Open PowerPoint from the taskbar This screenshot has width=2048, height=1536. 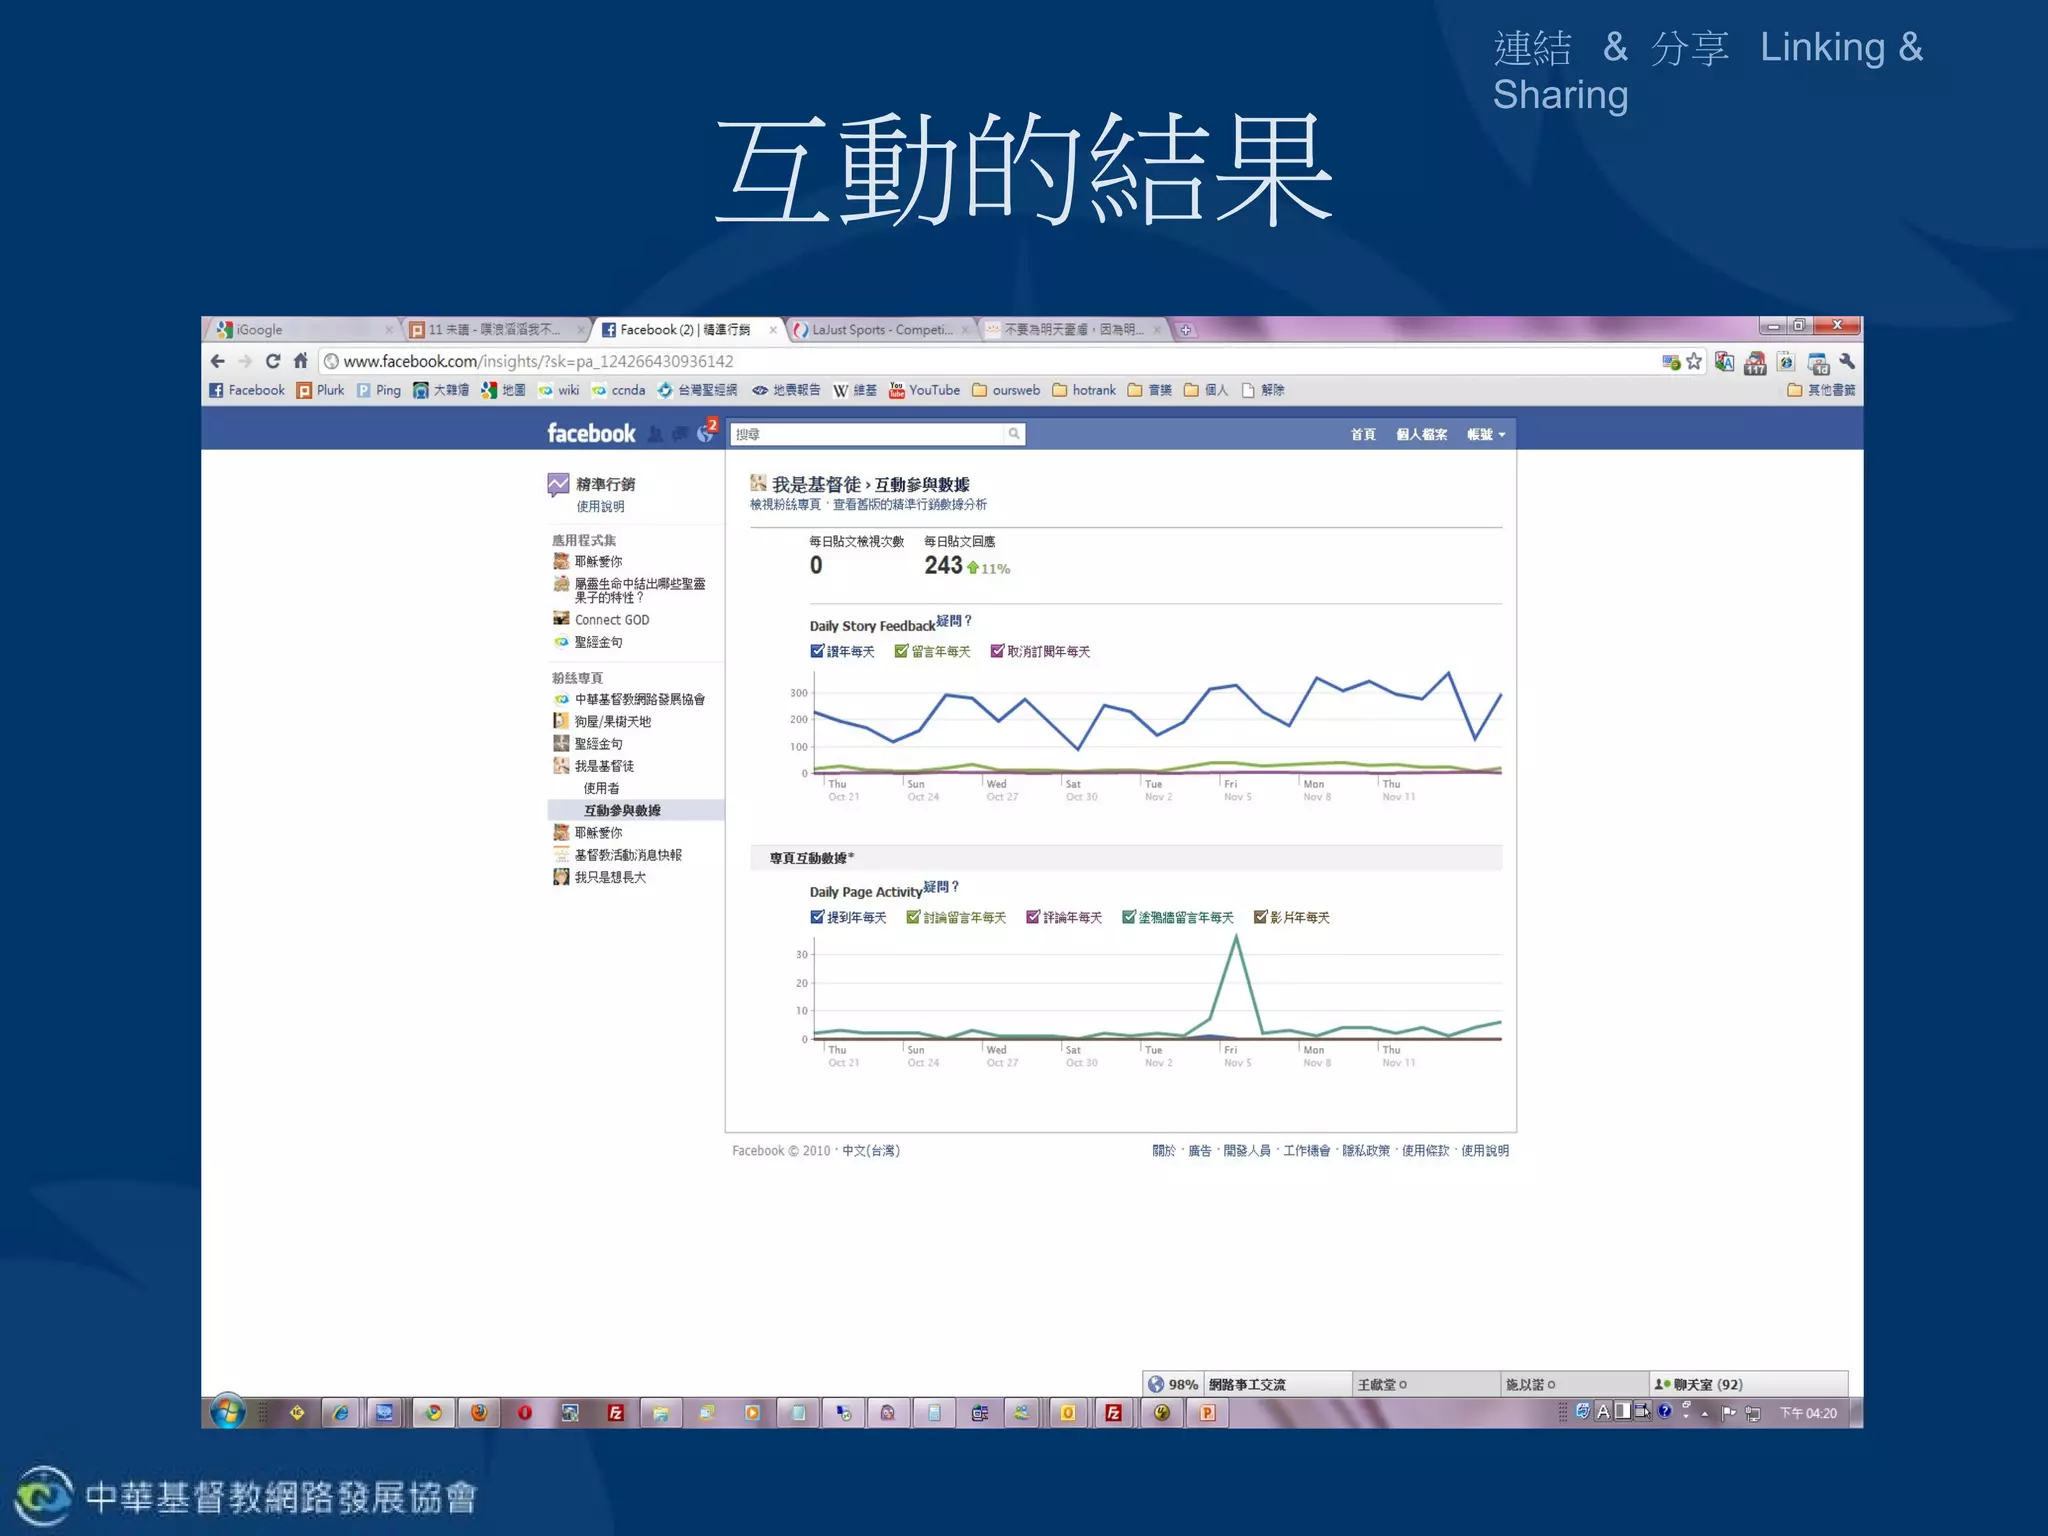click(1207, 1413)
